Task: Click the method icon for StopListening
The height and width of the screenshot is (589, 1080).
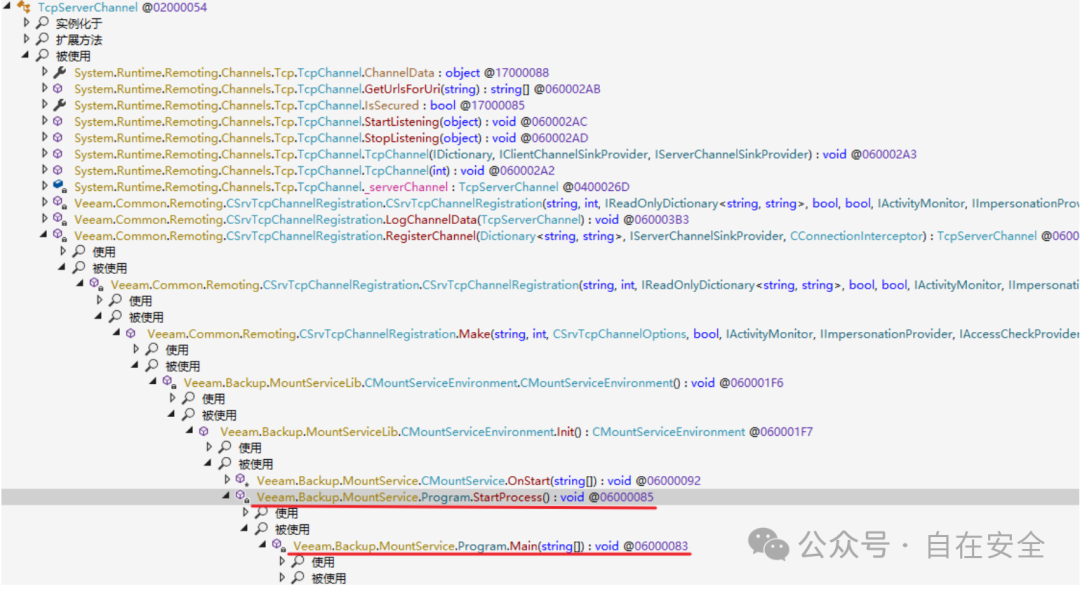Action: [59, 138]
